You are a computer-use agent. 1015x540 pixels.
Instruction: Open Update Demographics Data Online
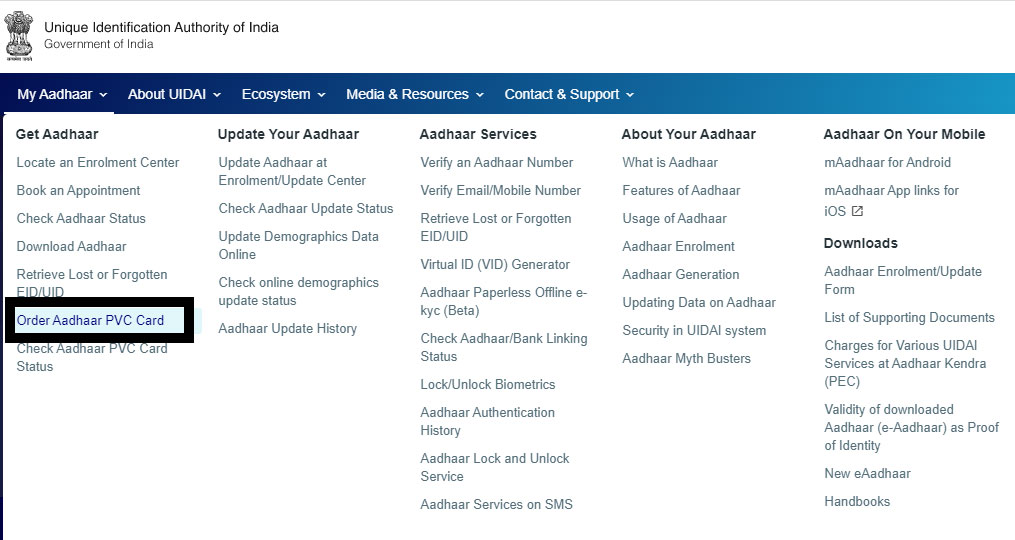click(298, 245)
